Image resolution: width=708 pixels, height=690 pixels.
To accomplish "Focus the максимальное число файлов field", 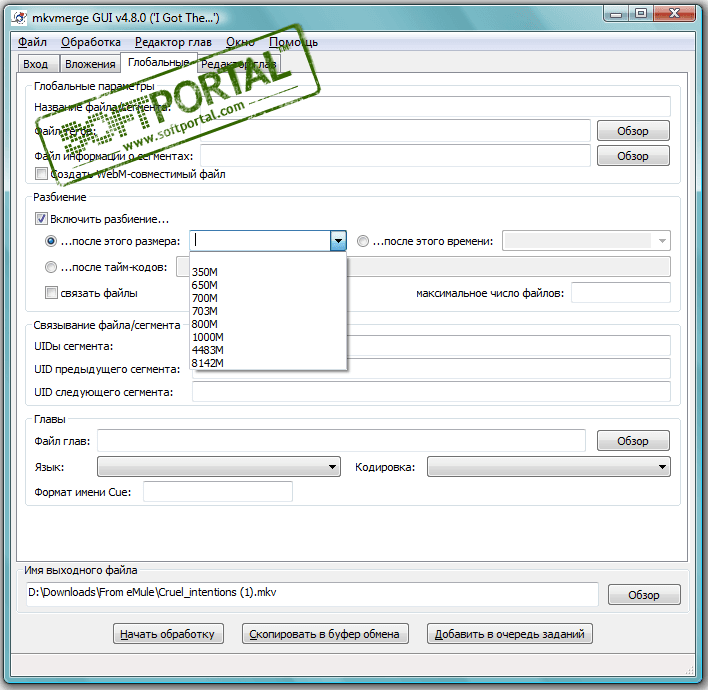I will (x=621, y=293).
